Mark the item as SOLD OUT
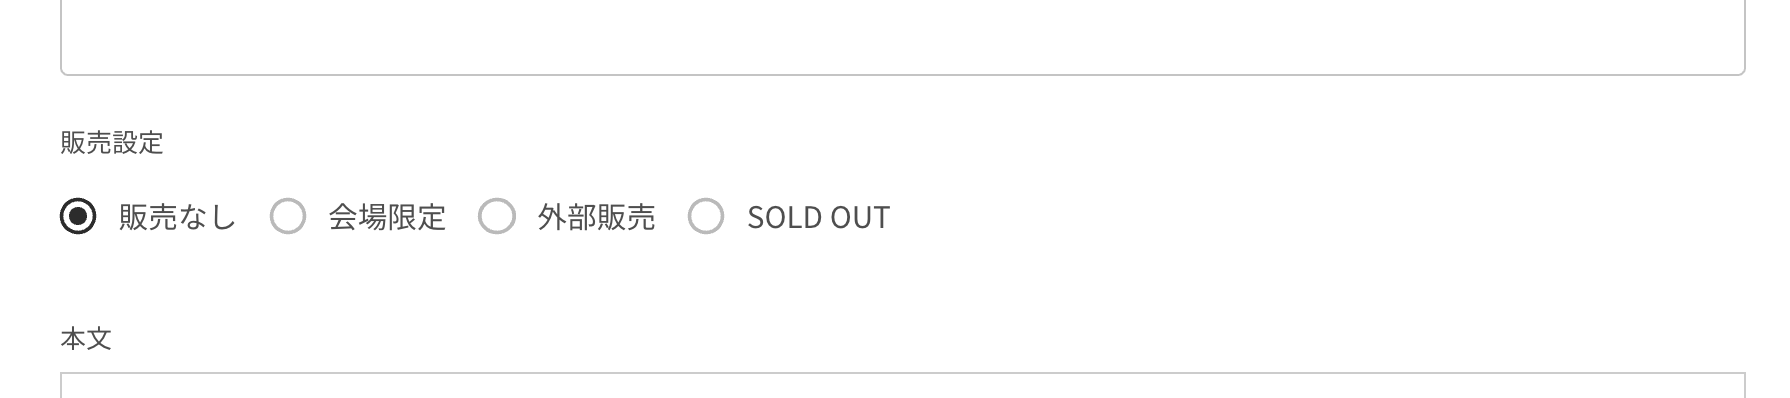1790x398 pixels. point(706,216)
